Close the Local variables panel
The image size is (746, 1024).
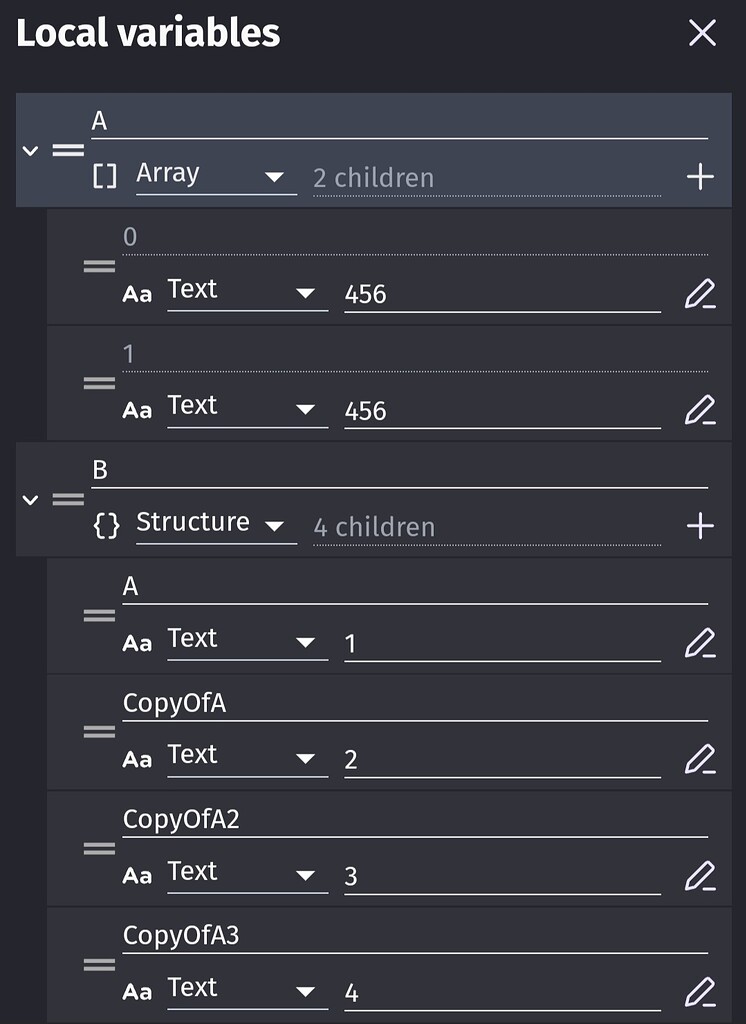702,33
